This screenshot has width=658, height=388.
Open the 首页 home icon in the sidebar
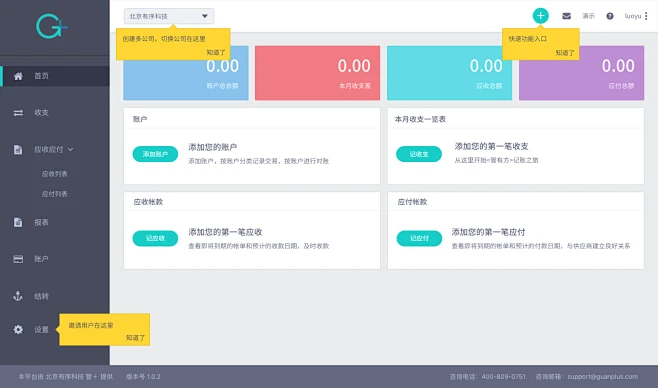click(x=18, y=76)
